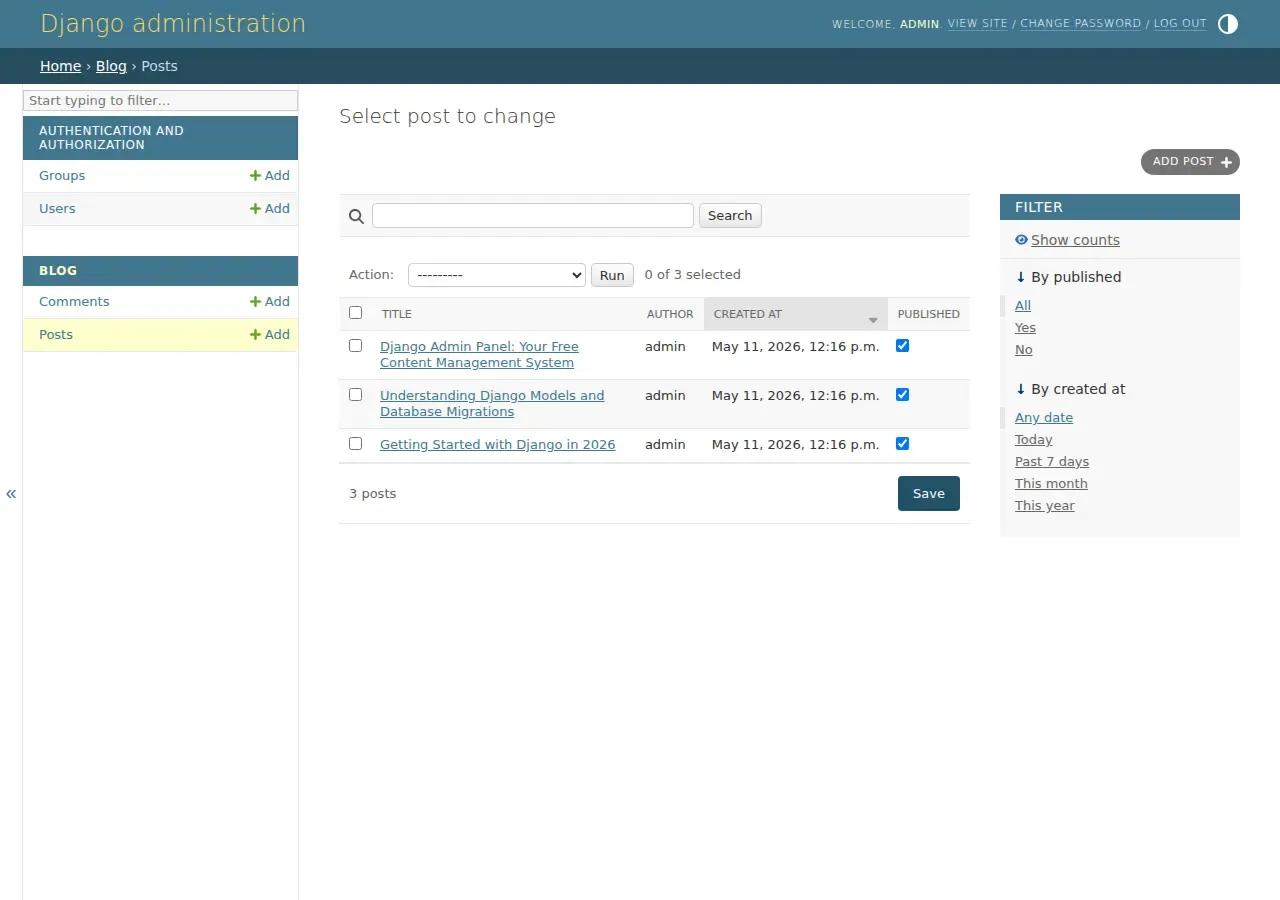
Task: Select the Understanding Django Models row checkbox
Action: coord(355,395)
